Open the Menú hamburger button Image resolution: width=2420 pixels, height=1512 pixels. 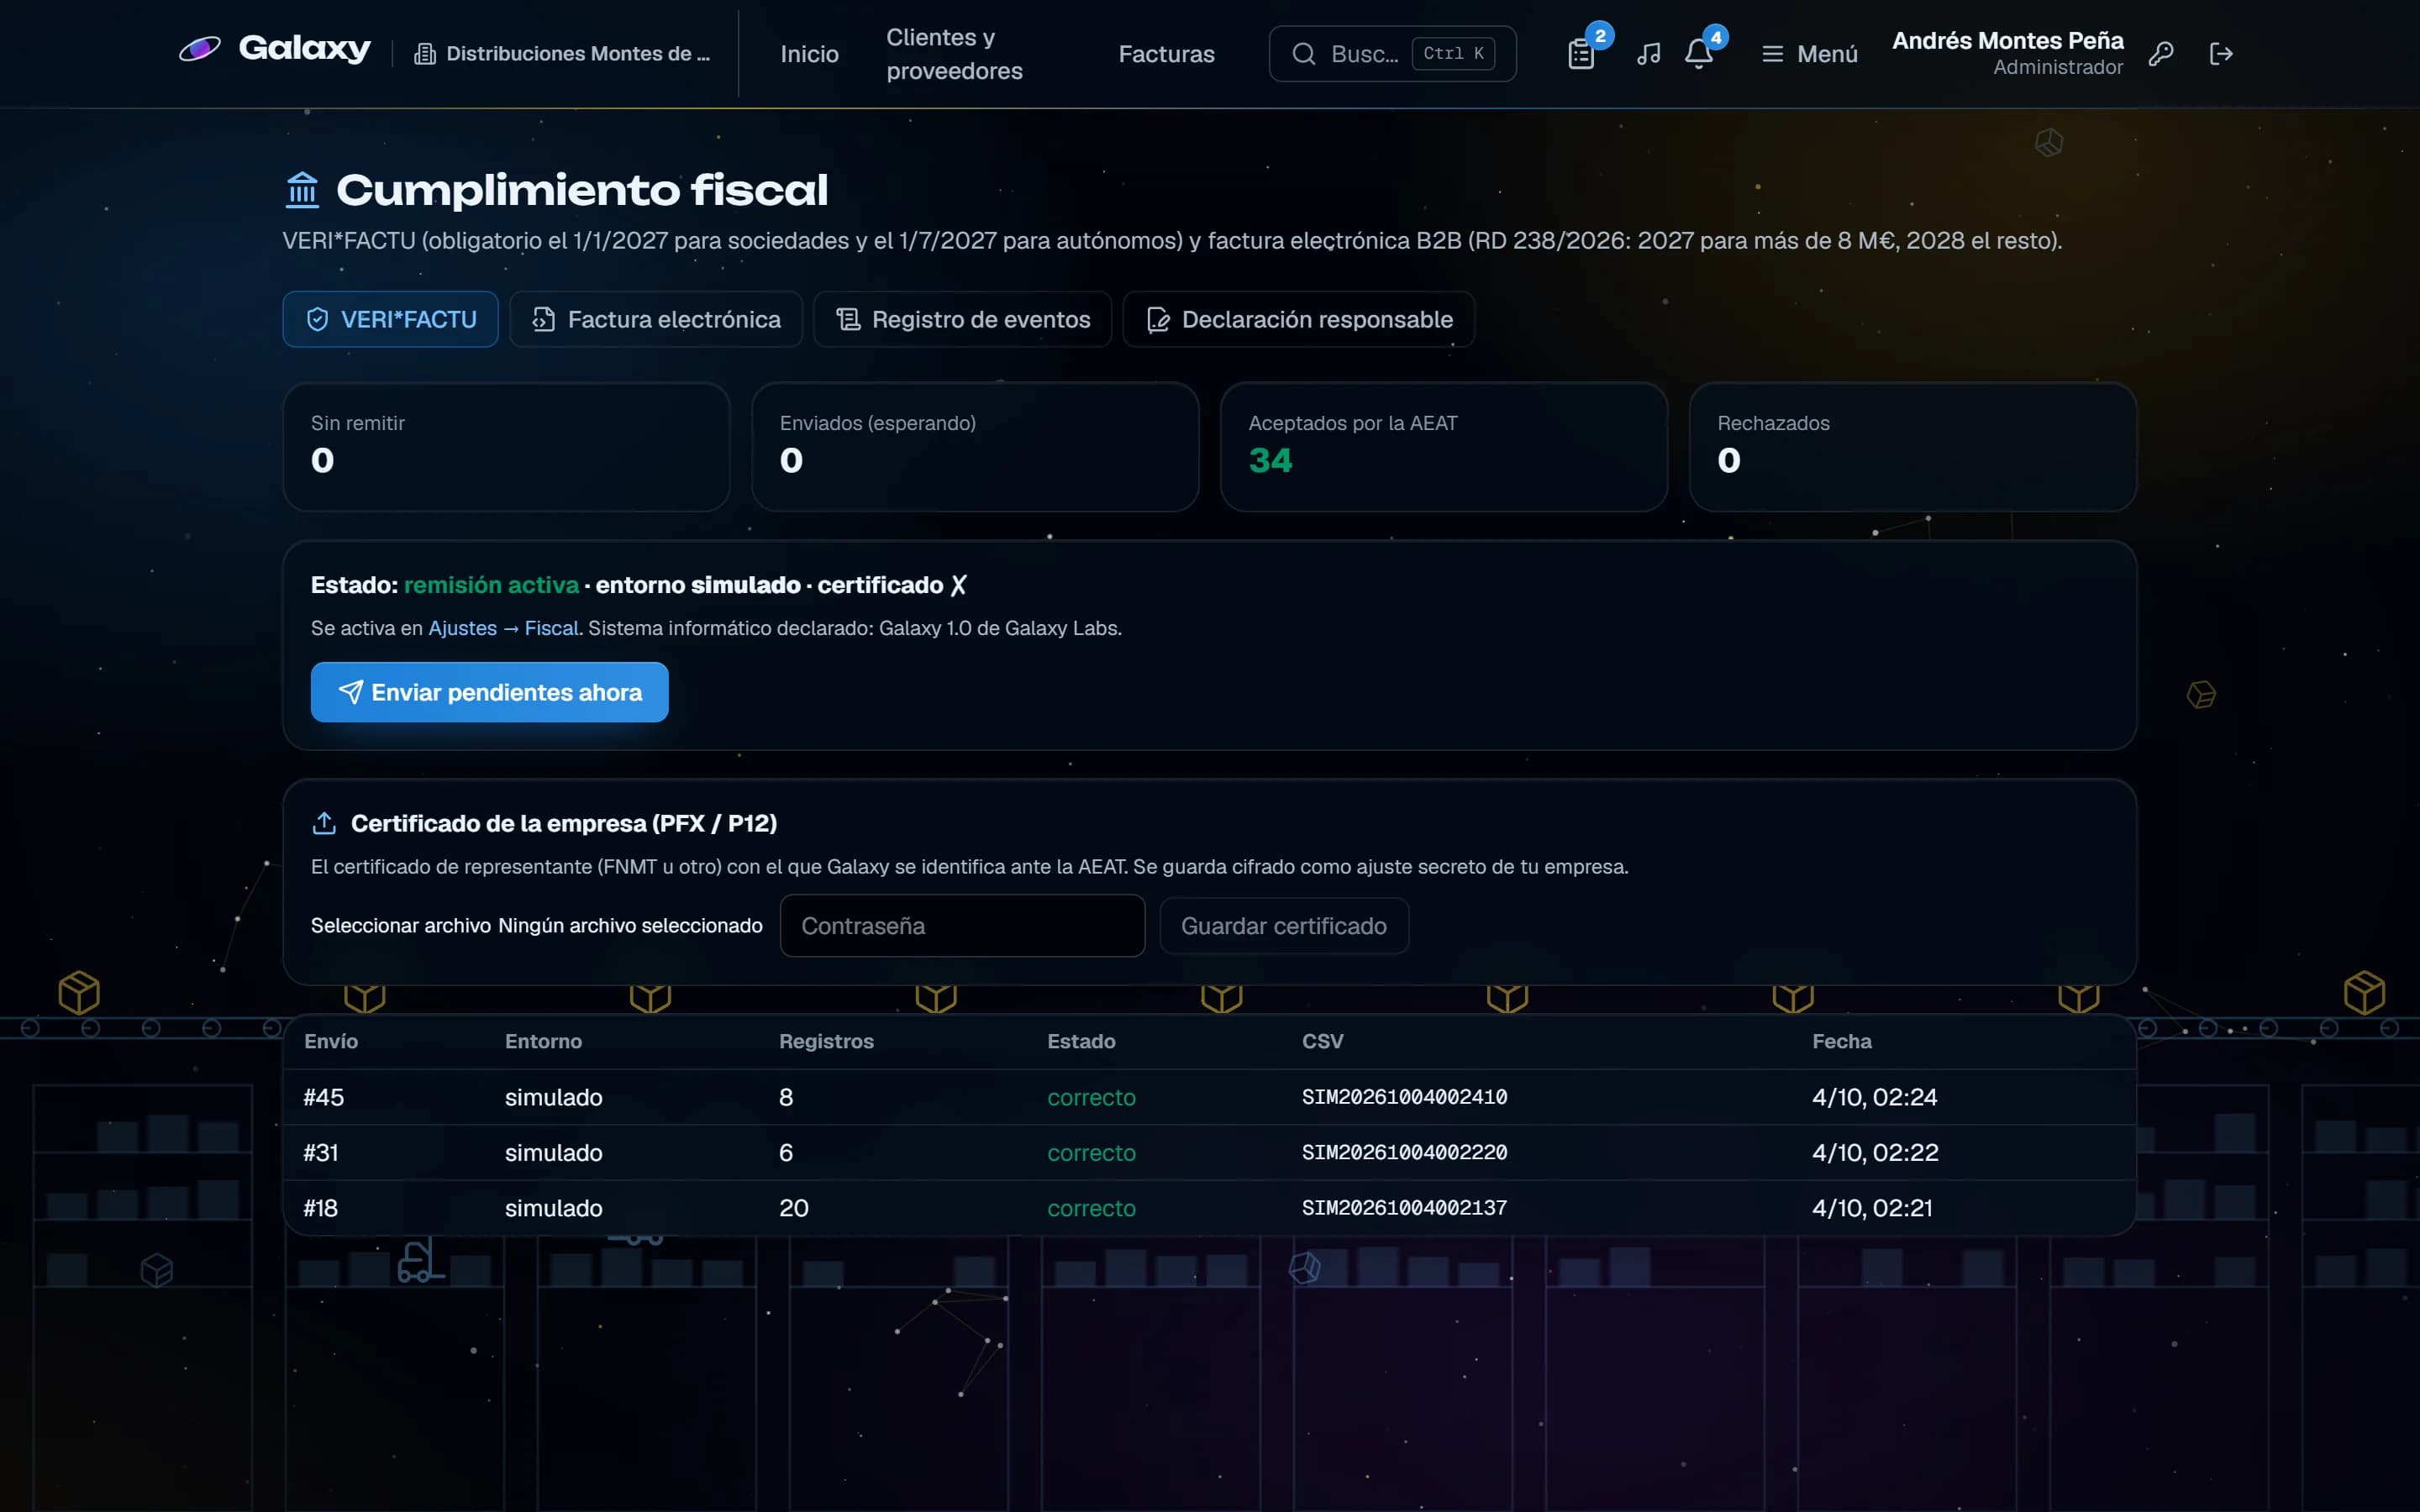click(x=1809, y=54)
